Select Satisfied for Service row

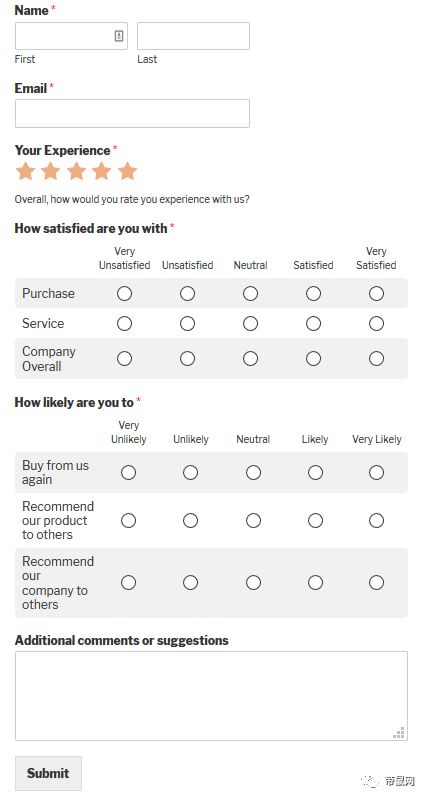pyautogui.click(x=313, y=323)
